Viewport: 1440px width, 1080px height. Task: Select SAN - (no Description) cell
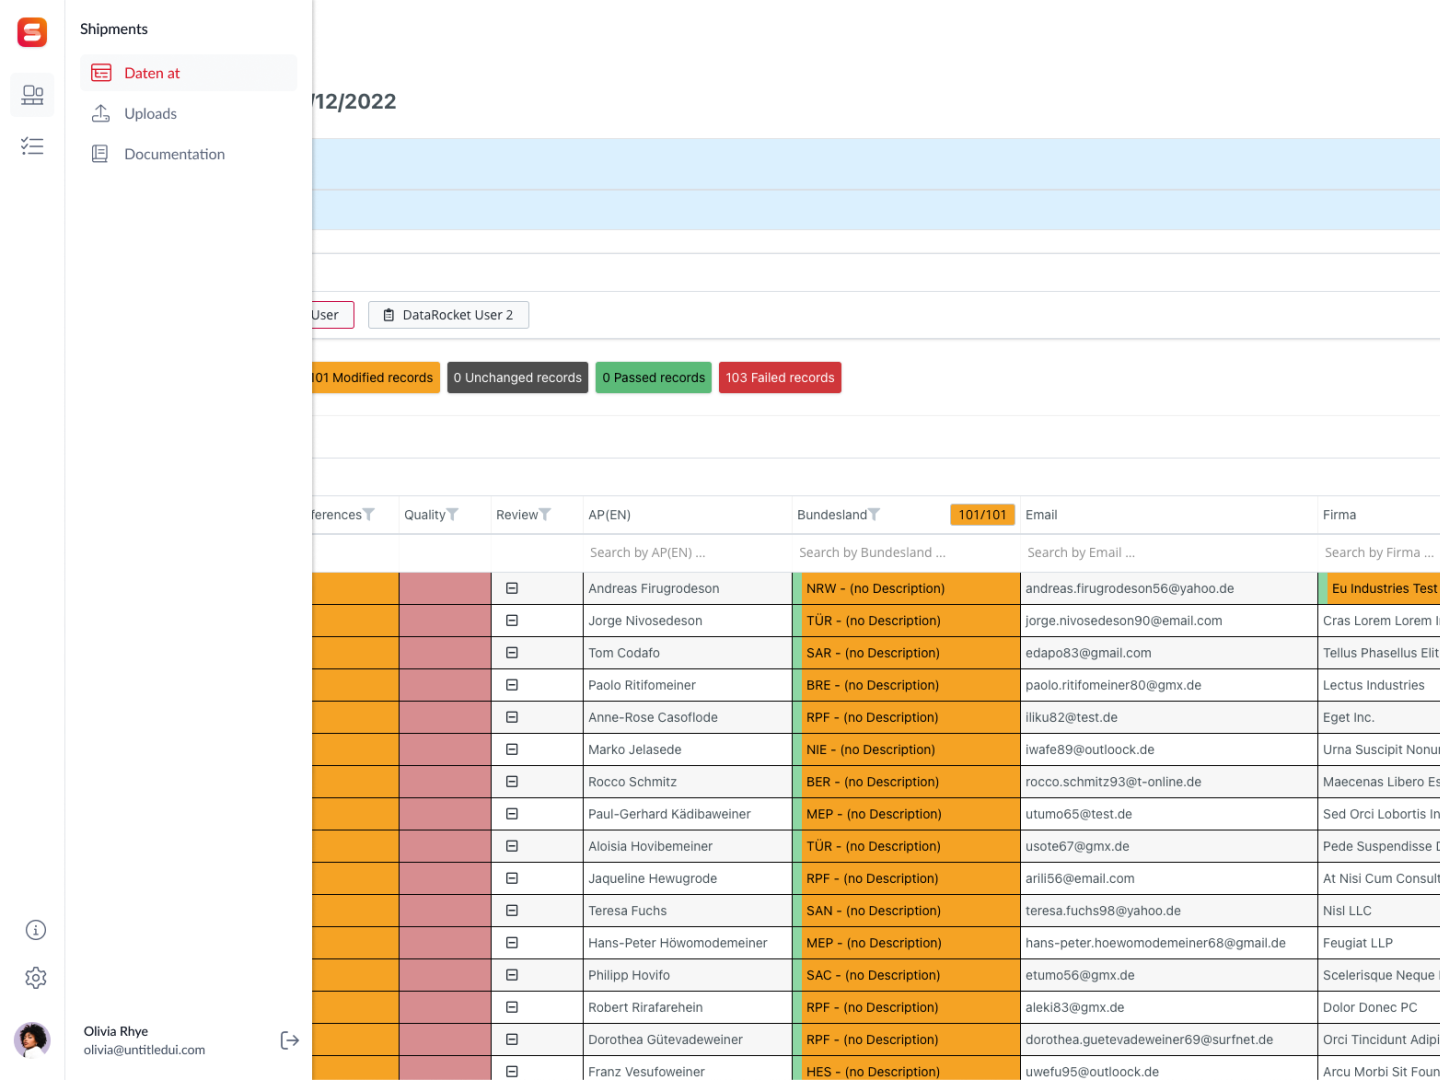906,911
